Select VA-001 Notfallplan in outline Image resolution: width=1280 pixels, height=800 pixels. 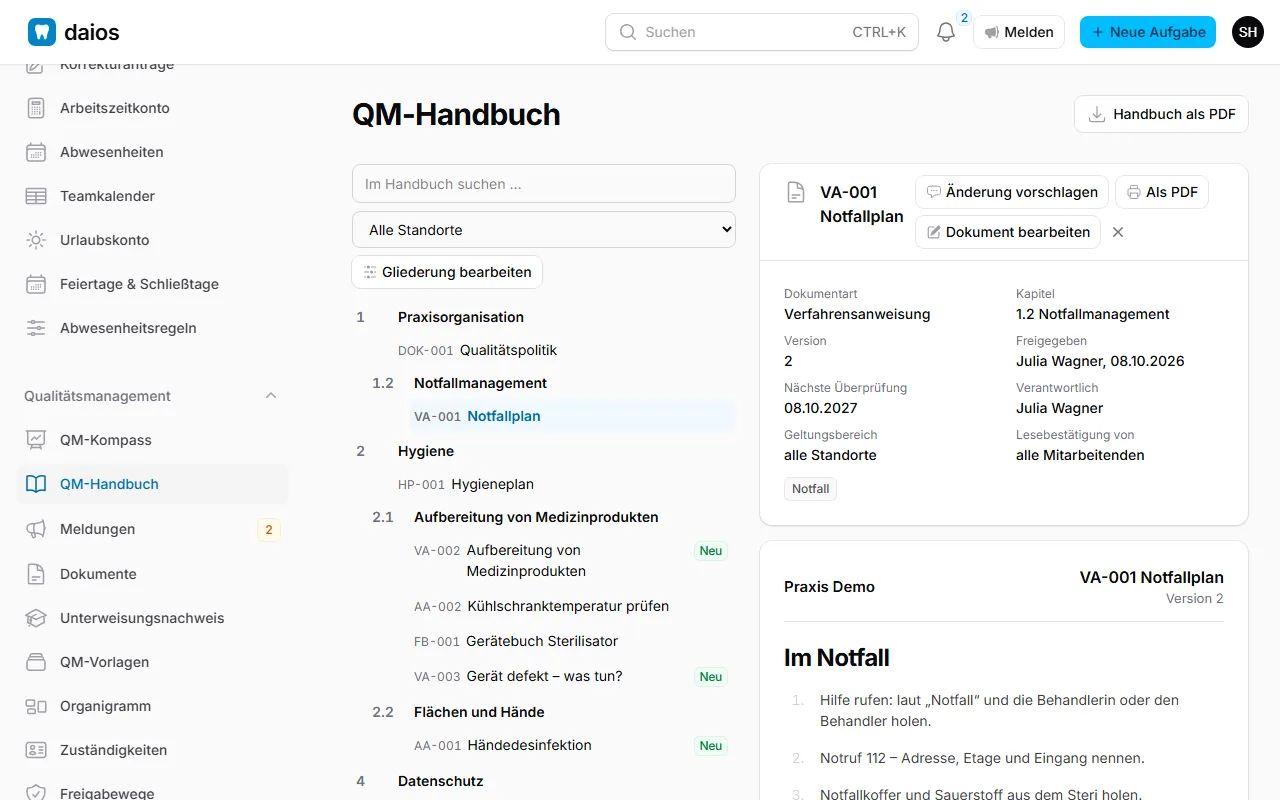572,416
